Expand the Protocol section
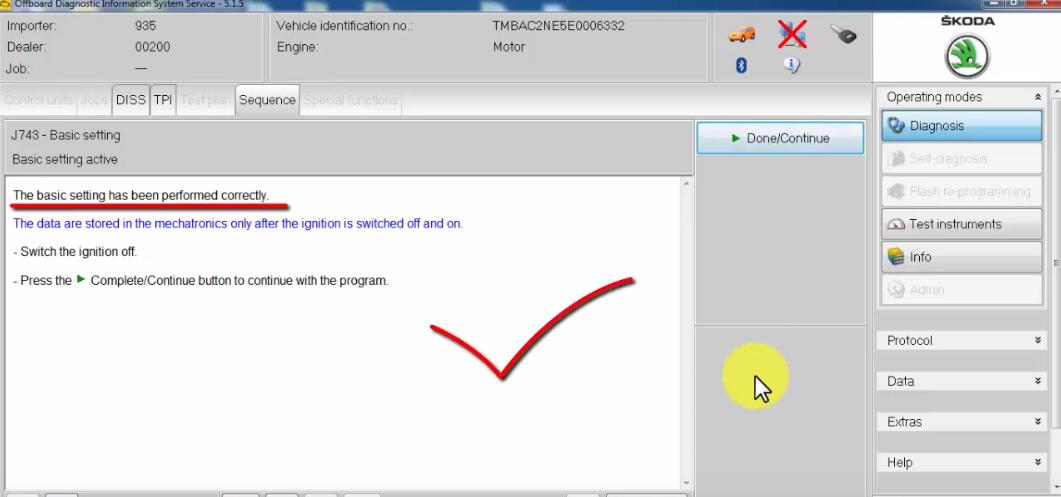1061x497 pixels. (962, 341)
